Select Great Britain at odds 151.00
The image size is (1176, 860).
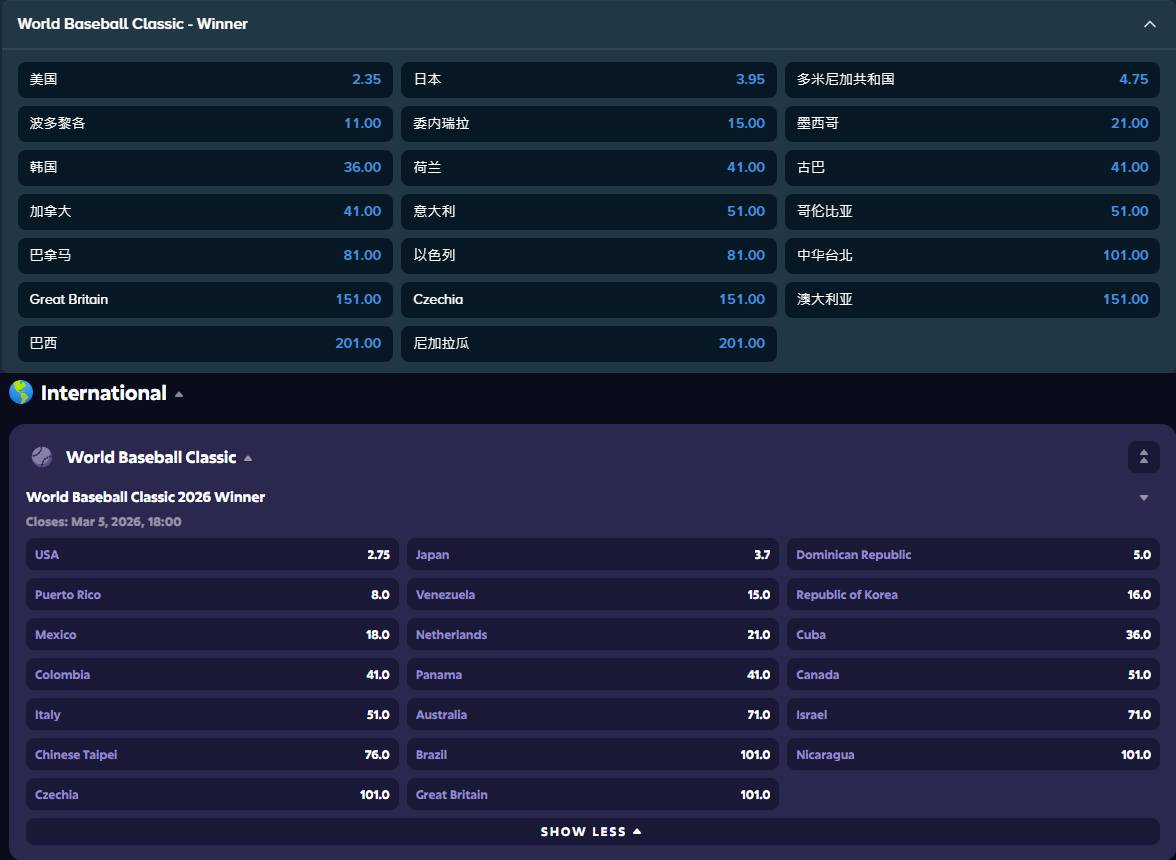click(205, 299)
